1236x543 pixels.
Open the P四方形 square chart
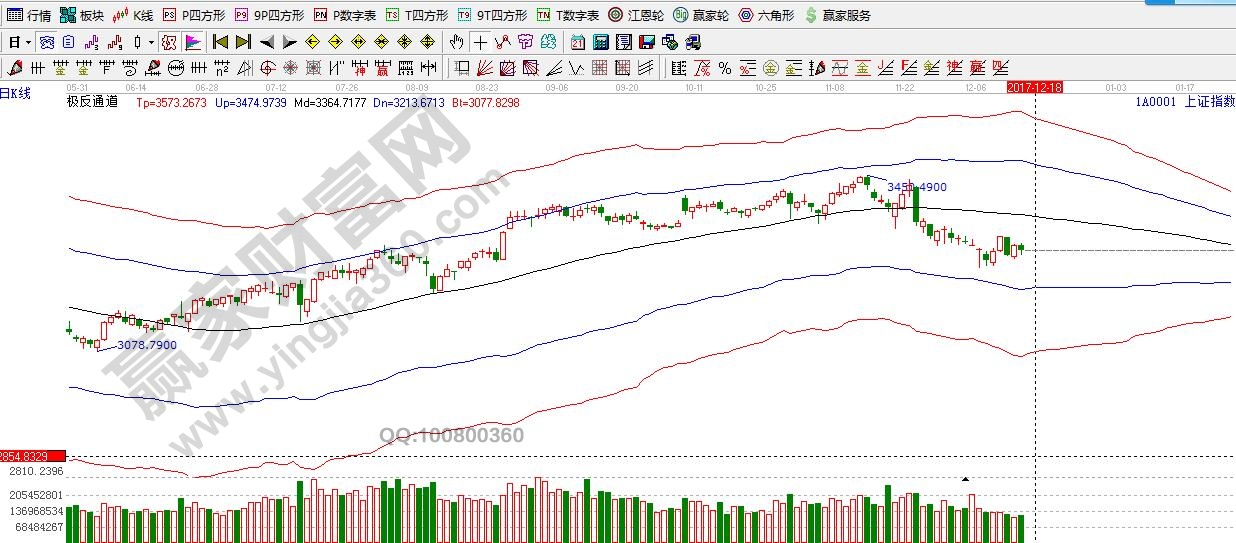coord(194,15)
